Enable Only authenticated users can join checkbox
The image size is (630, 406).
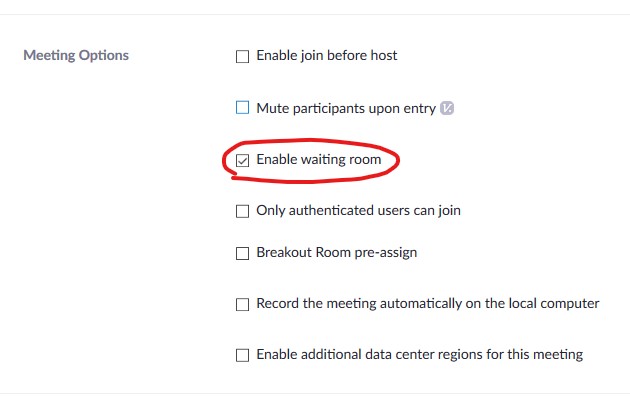(x=242, y=211)
